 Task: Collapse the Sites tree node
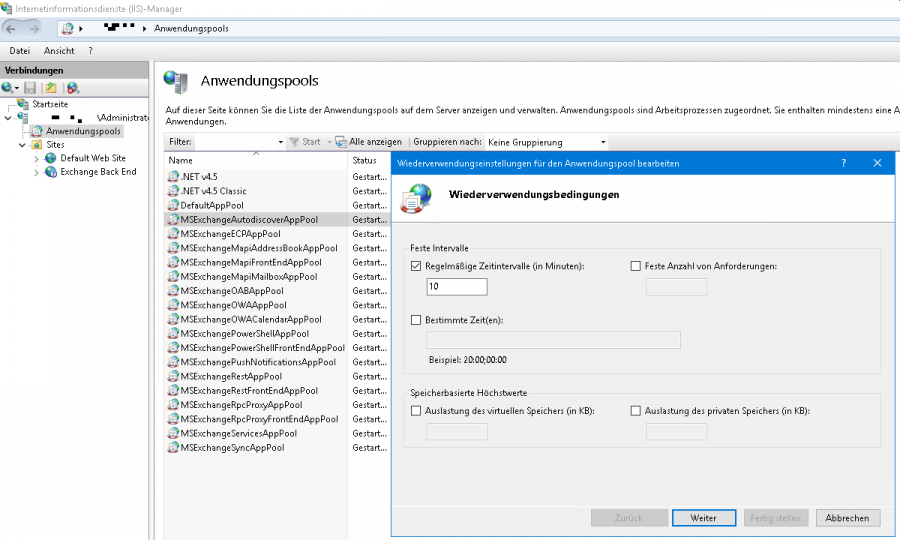(22, 145)
